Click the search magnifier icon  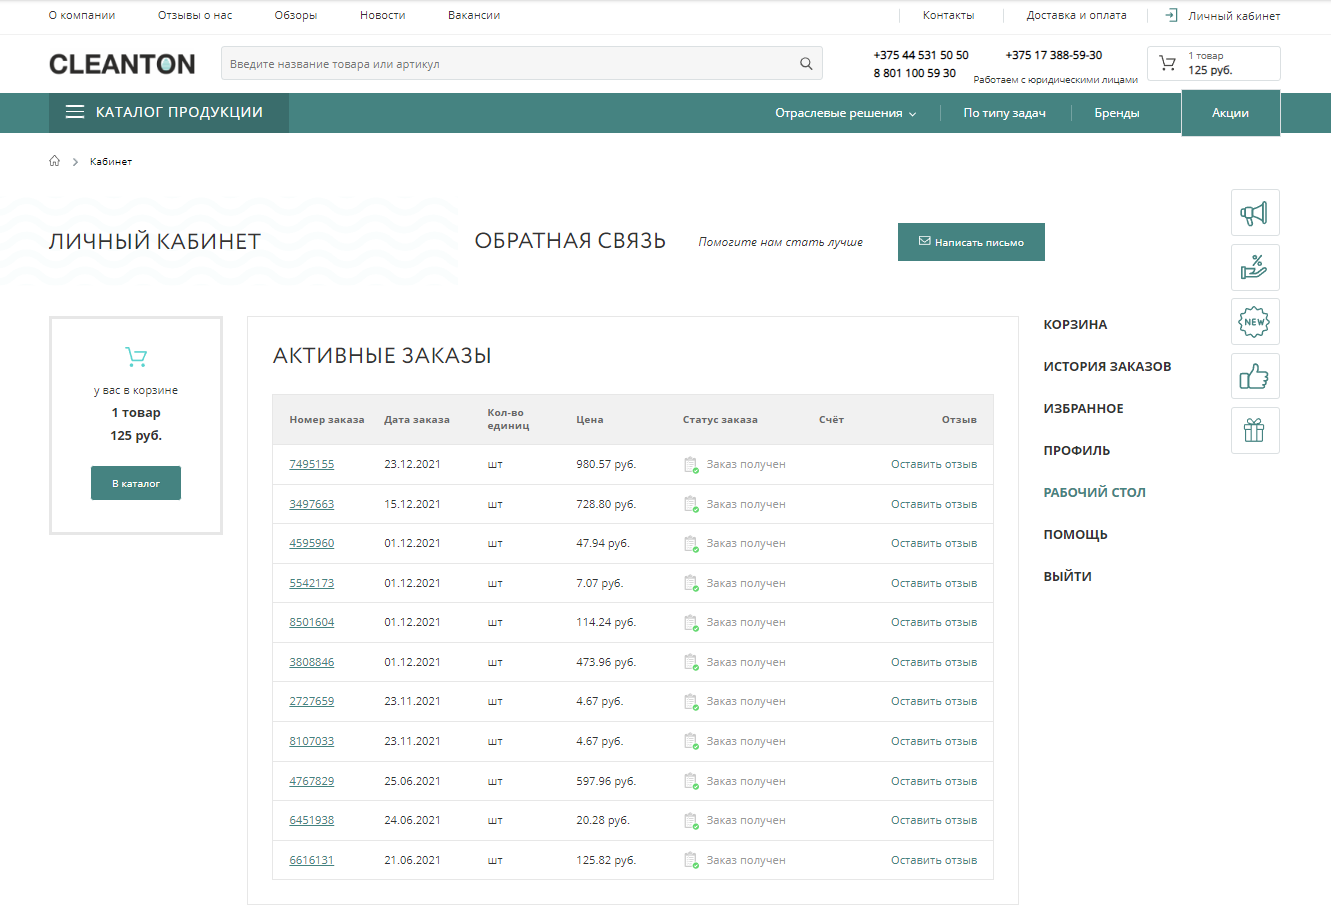pyautogui.click(x=806, y=64)
